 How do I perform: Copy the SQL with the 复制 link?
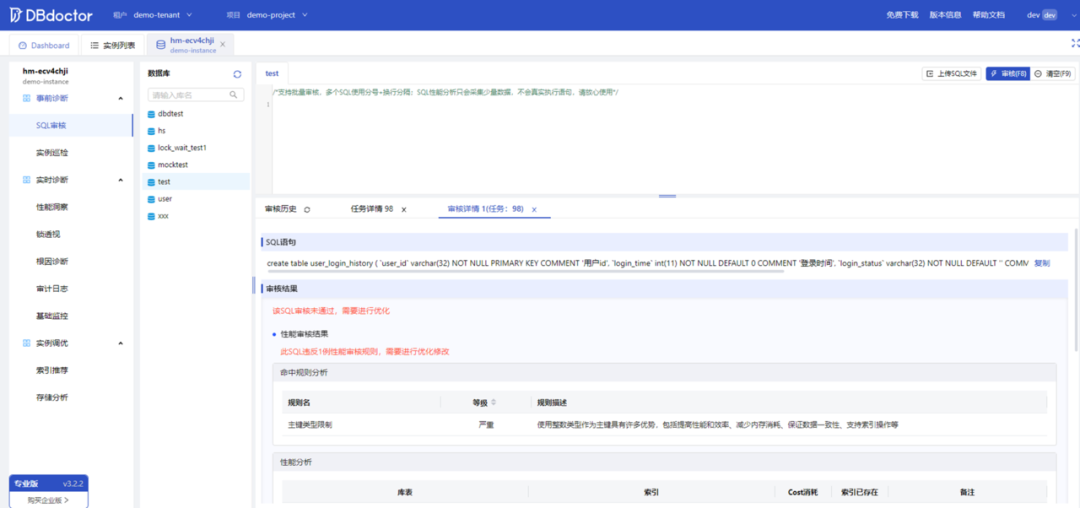1041,263
